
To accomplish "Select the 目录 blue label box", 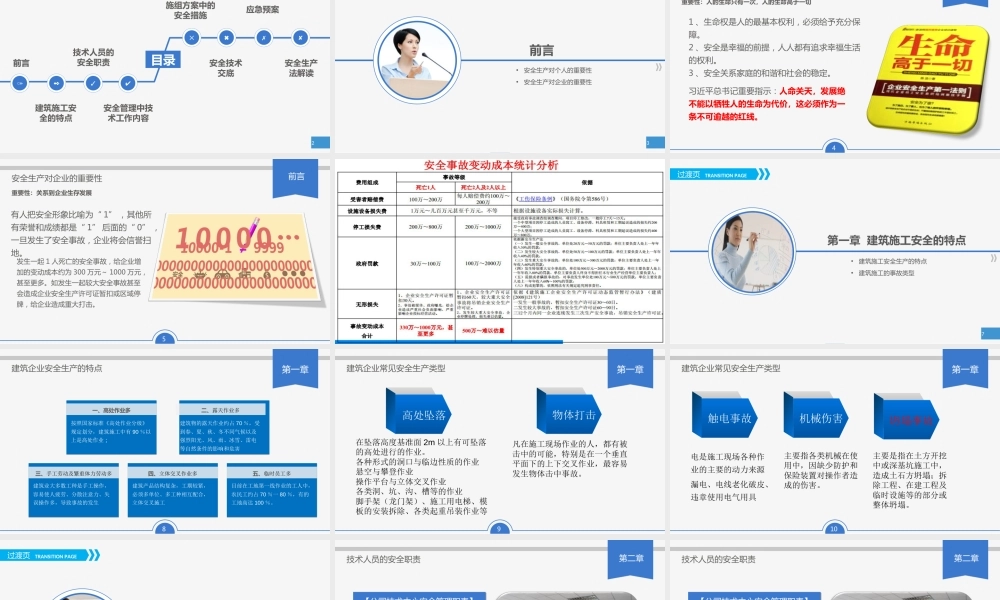I will pos(163,60).
